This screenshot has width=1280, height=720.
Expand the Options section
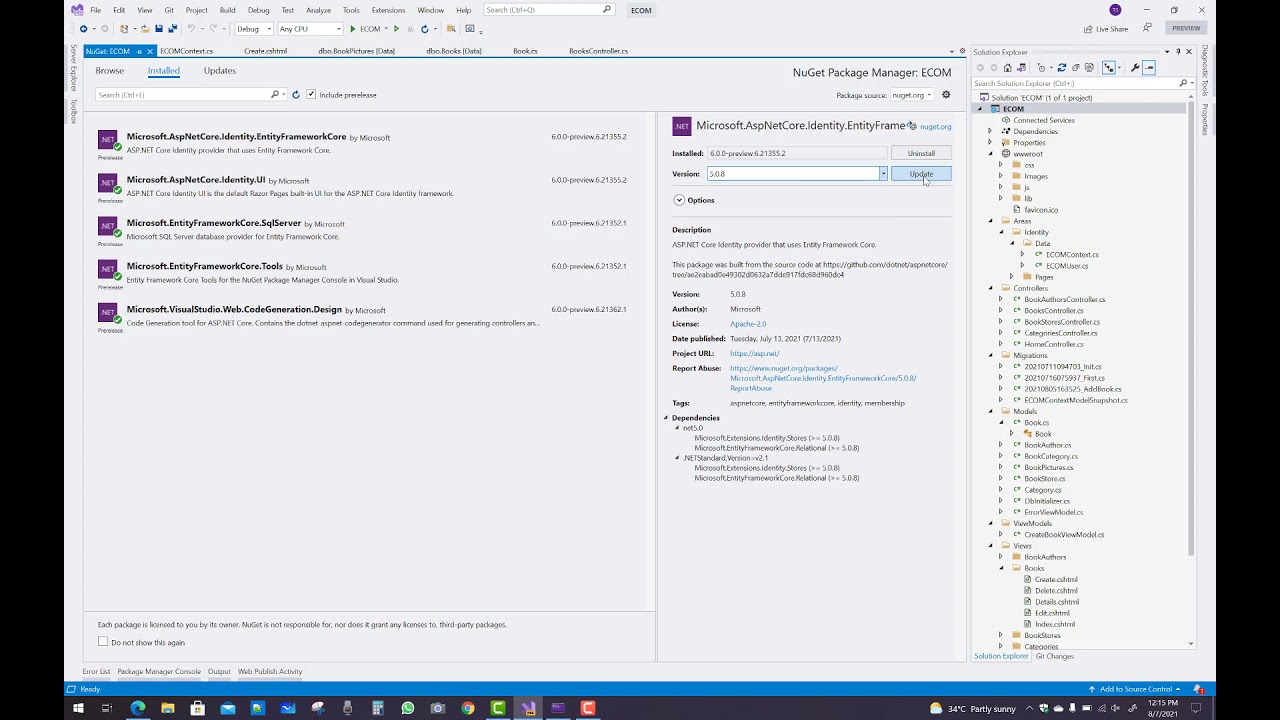coord(679,200)
